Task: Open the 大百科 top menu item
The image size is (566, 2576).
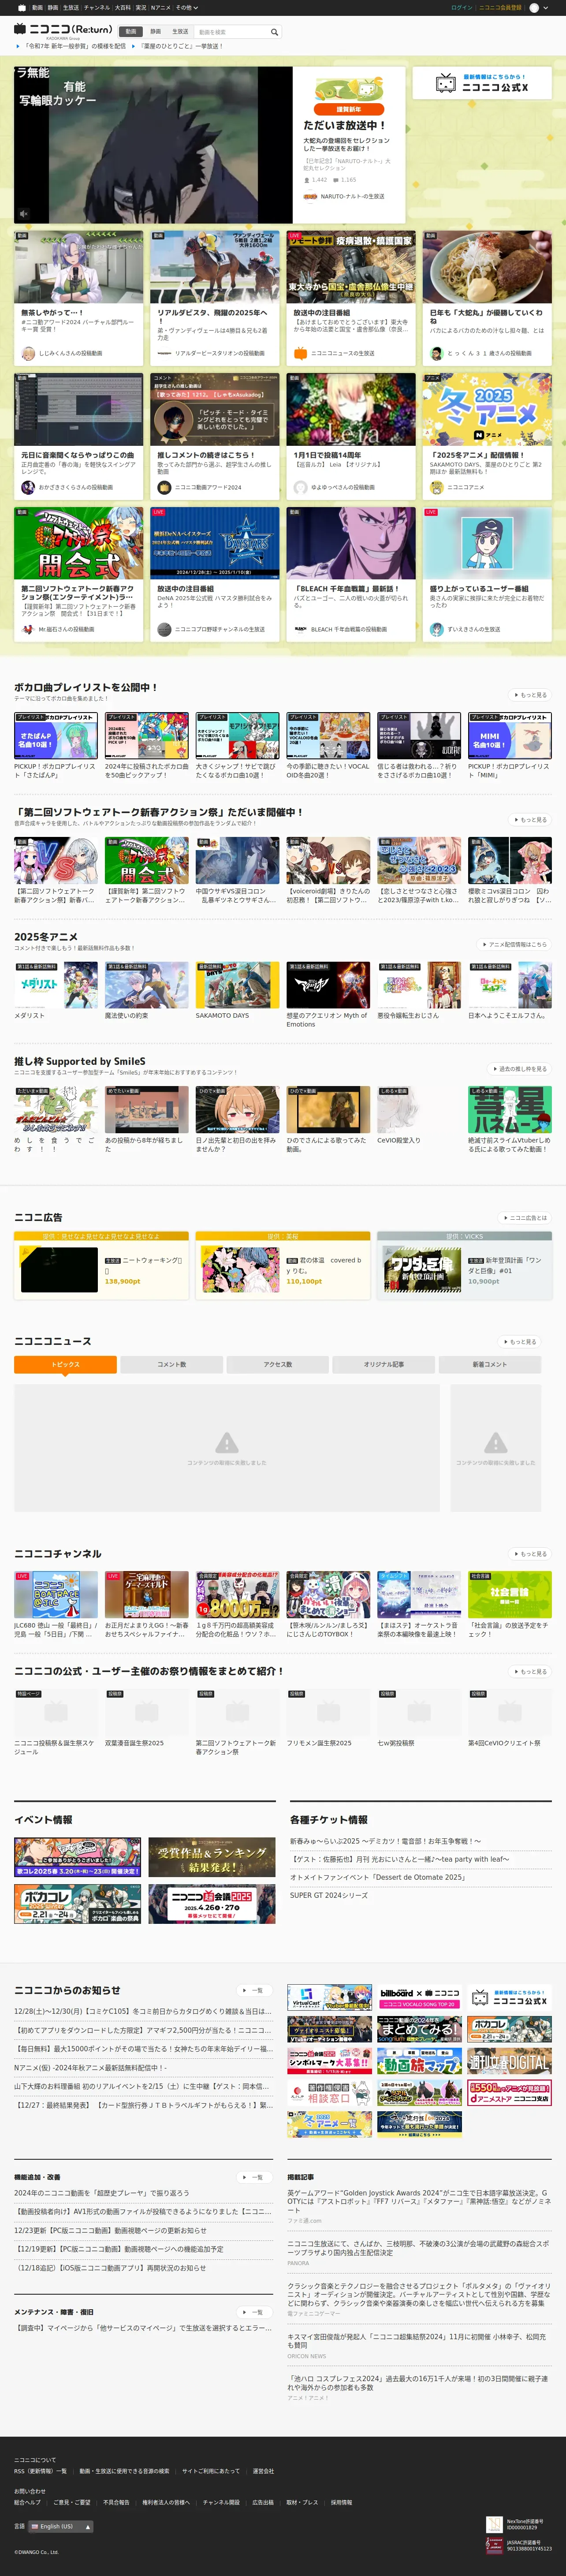Action: pyautogui.click(x=122, y=7)
